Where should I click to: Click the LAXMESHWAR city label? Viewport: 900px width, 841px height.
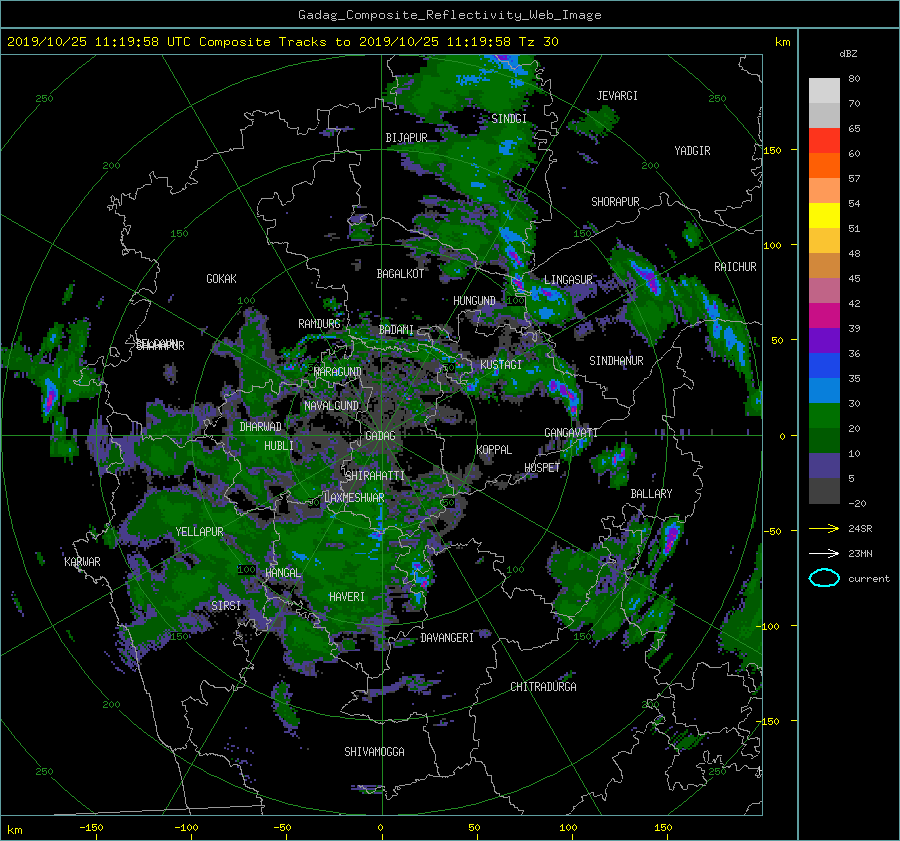[354, 498]
